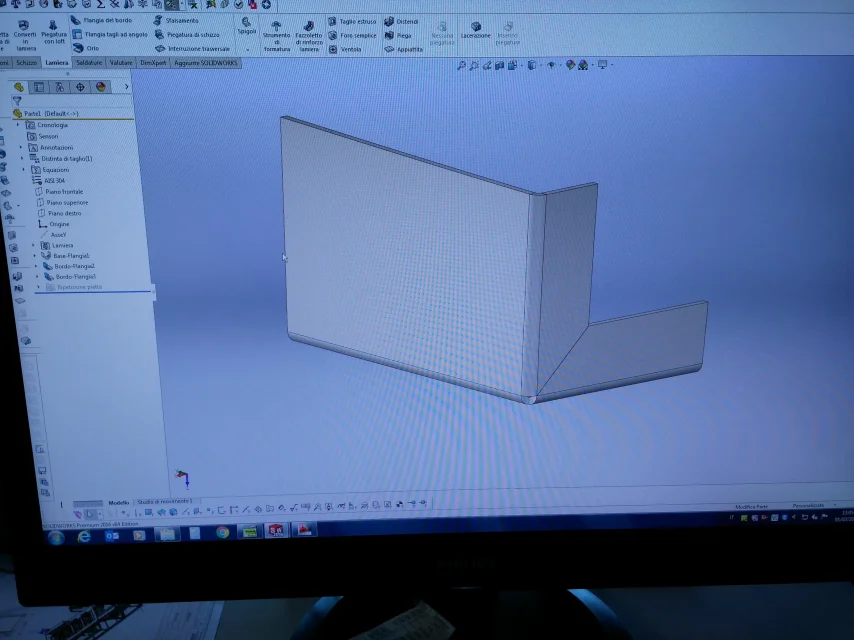
Task: Select the Taglio estruso tool
Action: pos(352,21)
